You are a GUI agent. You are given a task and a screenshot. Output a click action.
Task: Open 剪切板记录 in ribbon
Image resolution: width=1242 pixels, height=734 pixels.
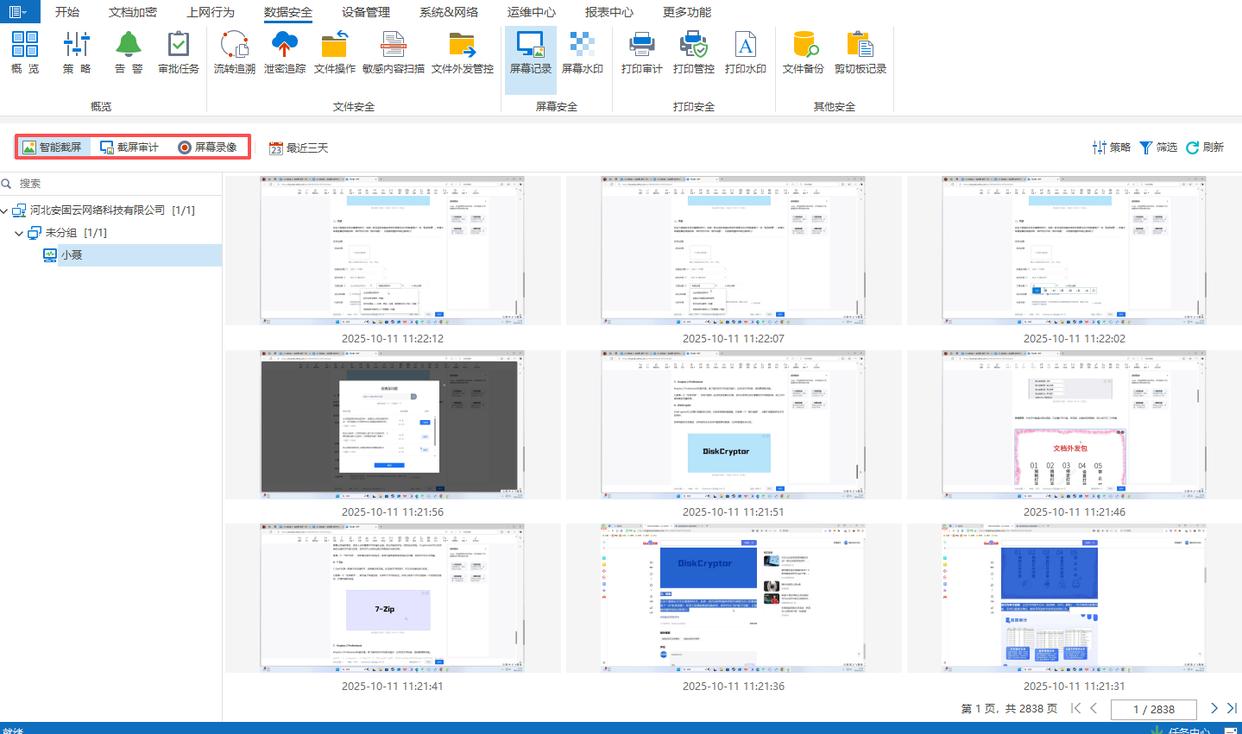pyautogui.click(x=860, y=52)
